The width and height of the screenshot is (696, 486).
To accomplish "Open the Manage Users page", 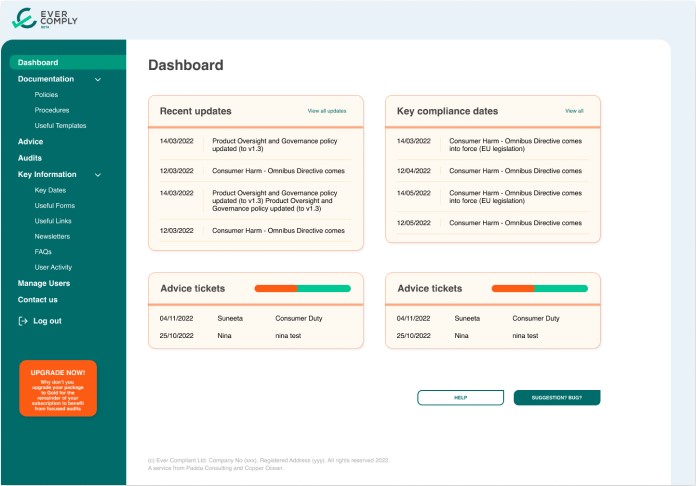I will pos(44,283).
